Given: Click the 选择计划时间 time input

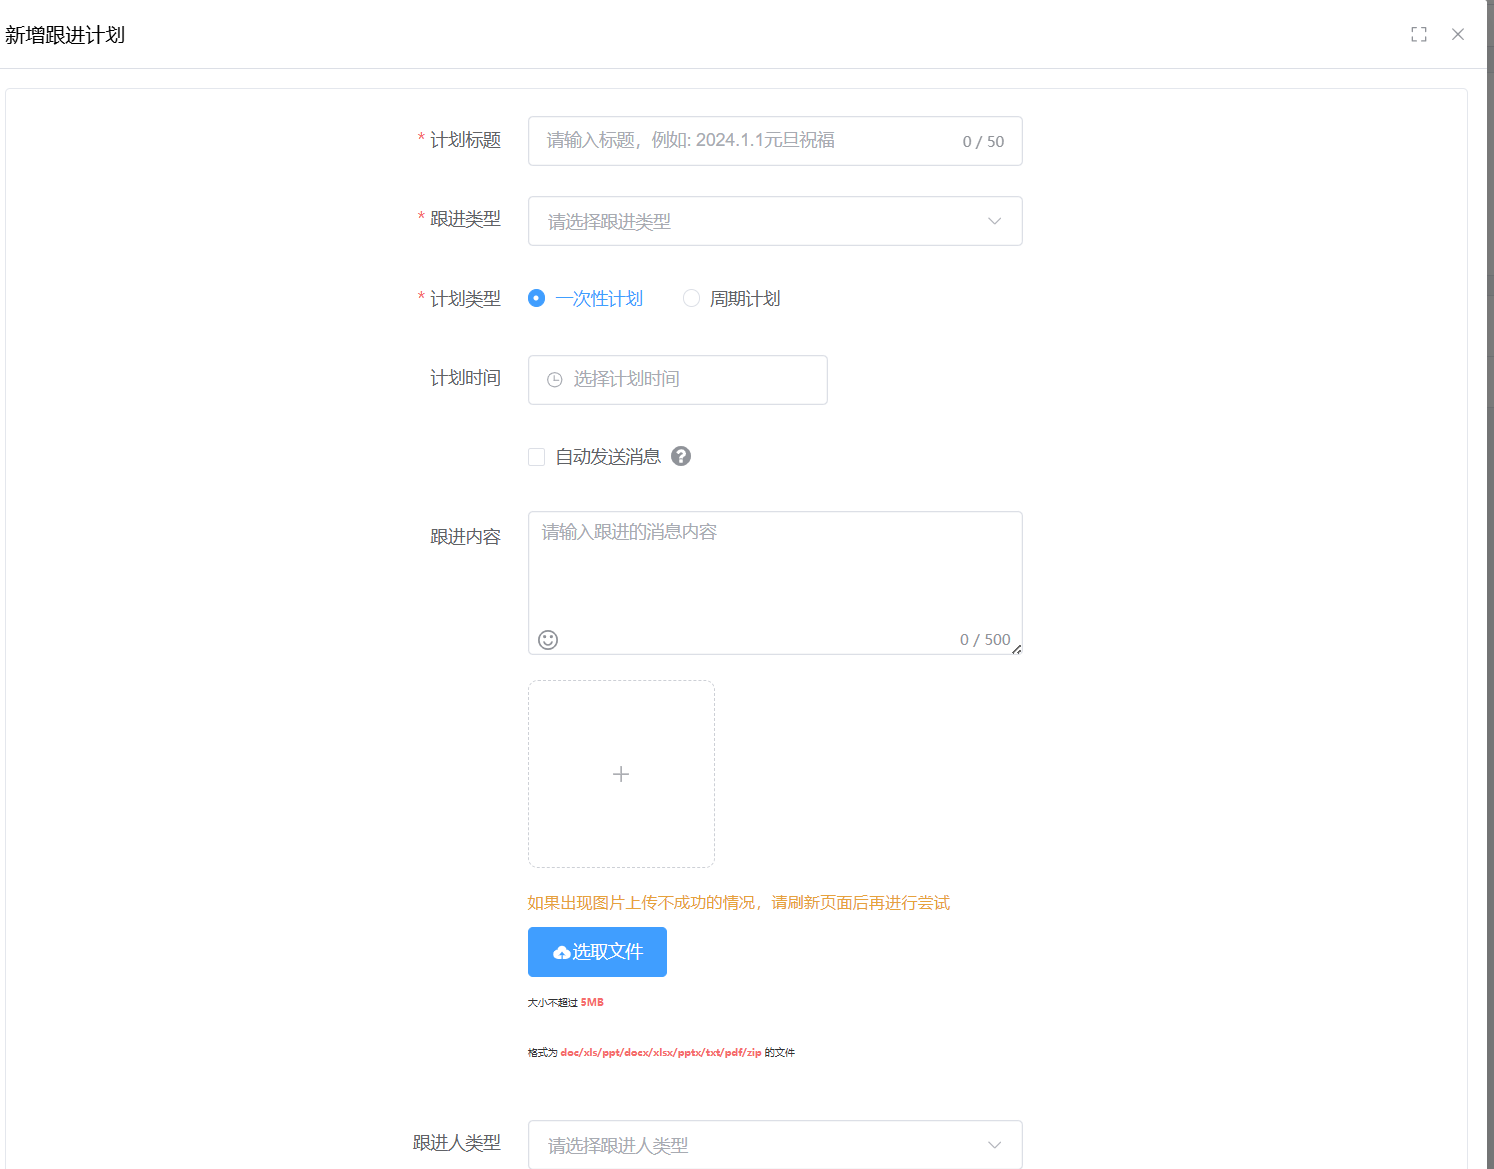Looking at the screenshot, I should click(x=680, y=380).
